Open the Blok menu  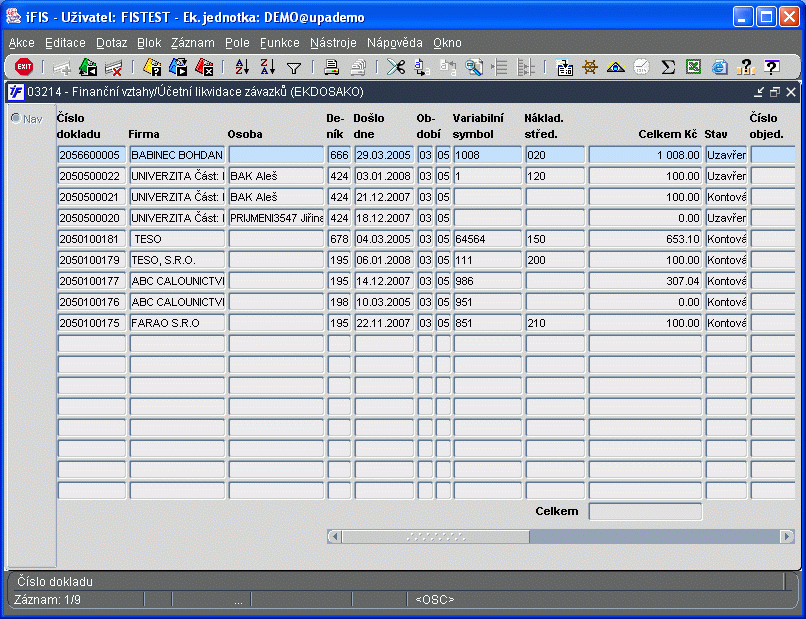(149, 43)
